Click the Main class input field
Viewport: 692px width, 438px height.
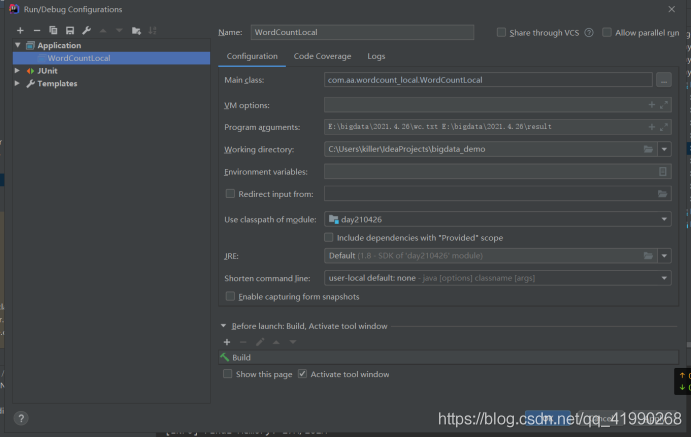point(488,80)
